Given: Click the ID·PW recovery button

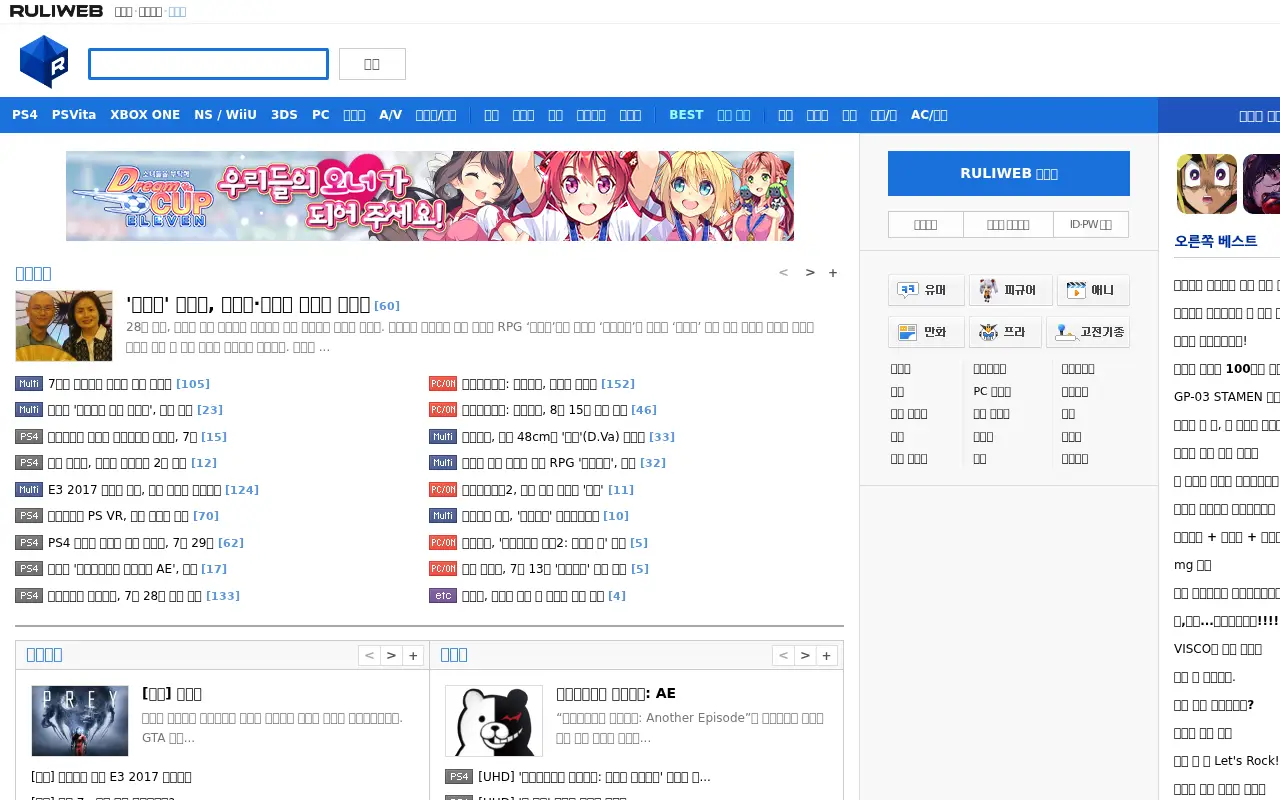Looking at the screenshot, I should [x=1091, y=225].
